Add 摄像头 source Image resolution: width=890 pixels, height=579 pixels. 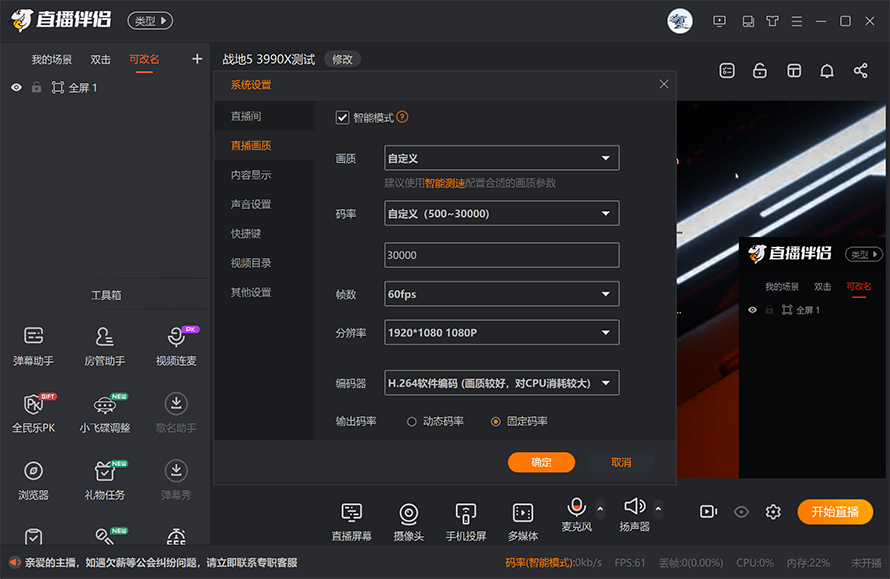[409, 522]
